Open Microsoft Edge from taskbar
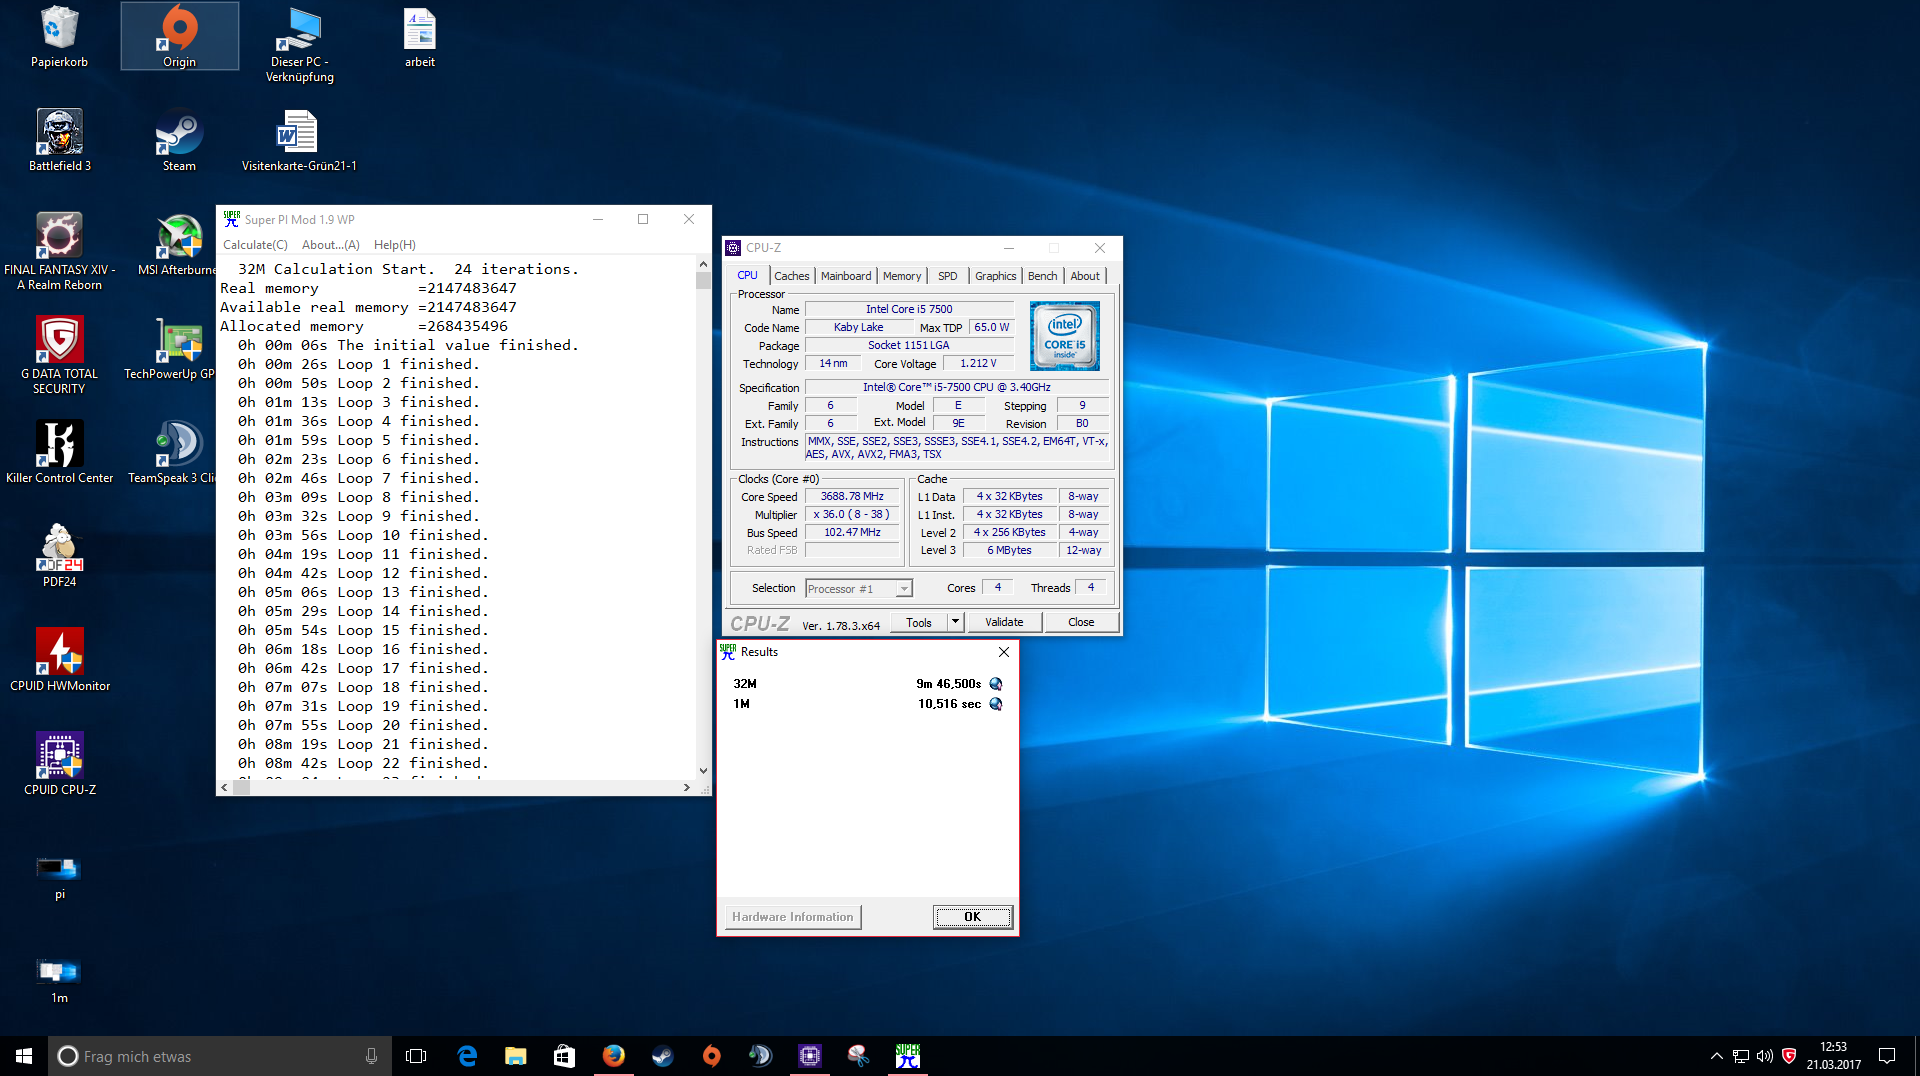The width and height of the screenshot is (1920, 1076). 467,1056
